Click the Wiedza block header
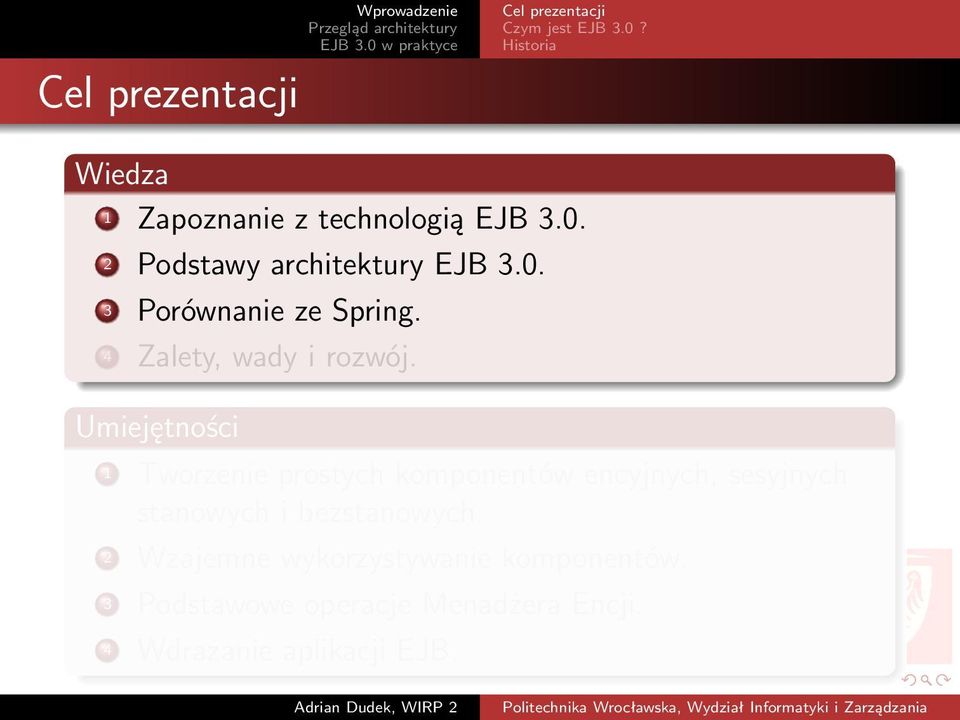This screenshot has height=720, width=960. tap(479, 174)
